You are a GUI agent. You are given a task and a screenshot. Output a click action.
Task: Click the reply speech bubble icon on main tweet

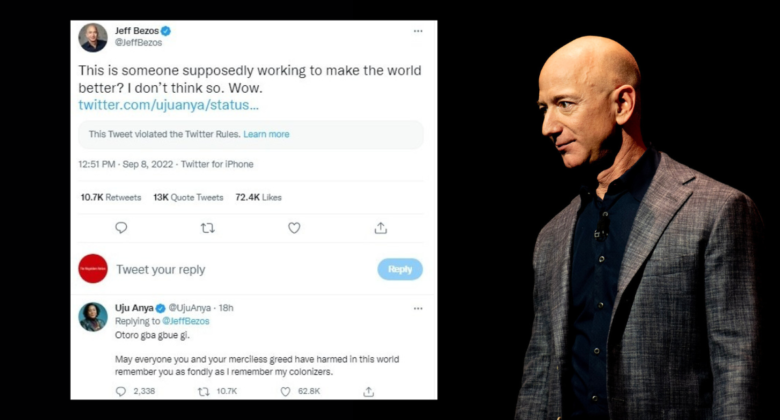pyautogui.click(x=121, y=228)
